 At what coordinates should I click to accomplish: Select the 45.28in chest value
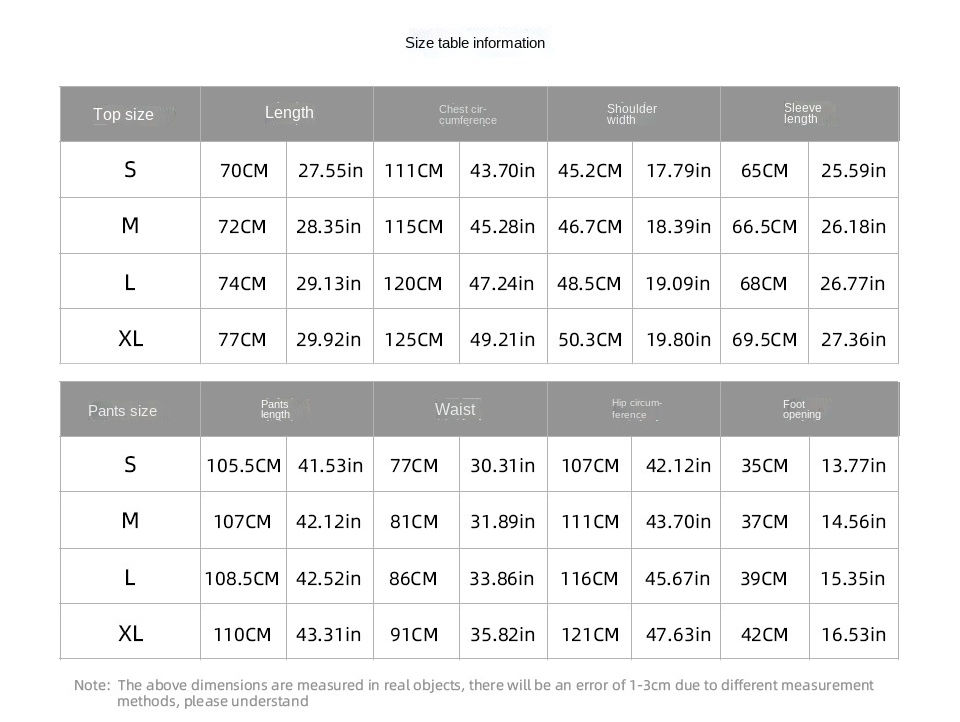click(502, 226)
